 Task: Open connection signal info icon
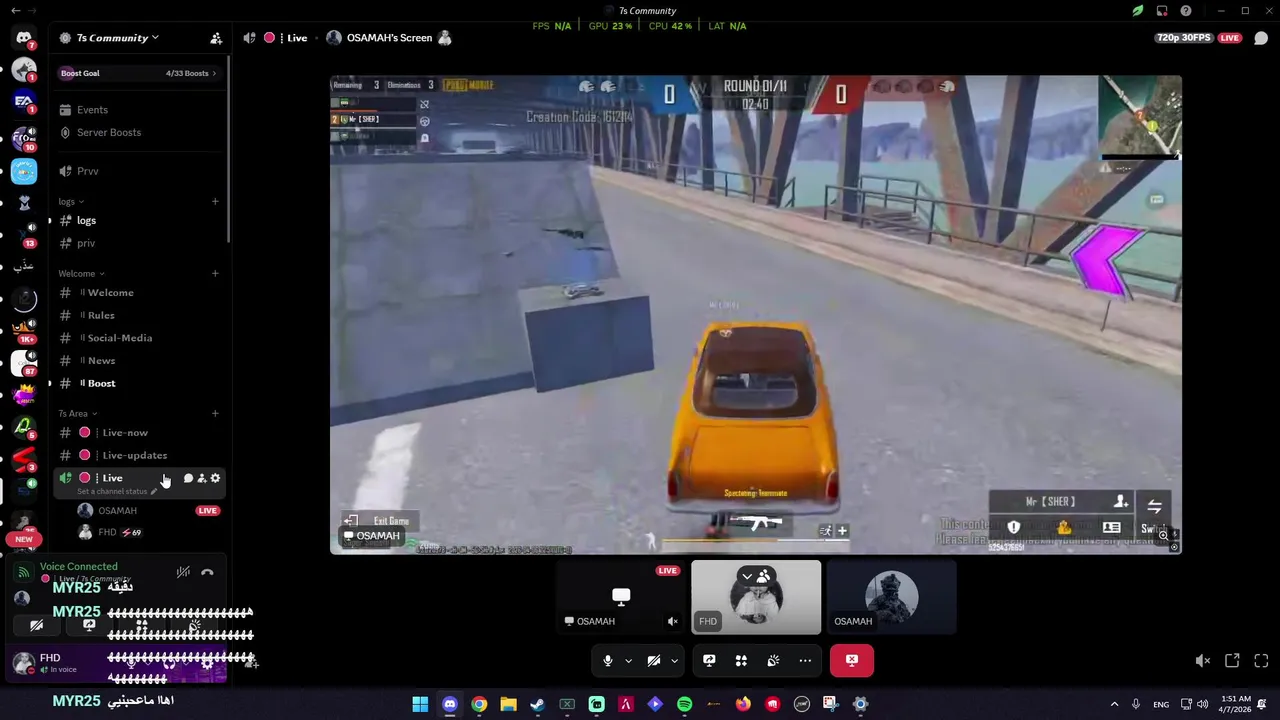[x=24, y=573]
